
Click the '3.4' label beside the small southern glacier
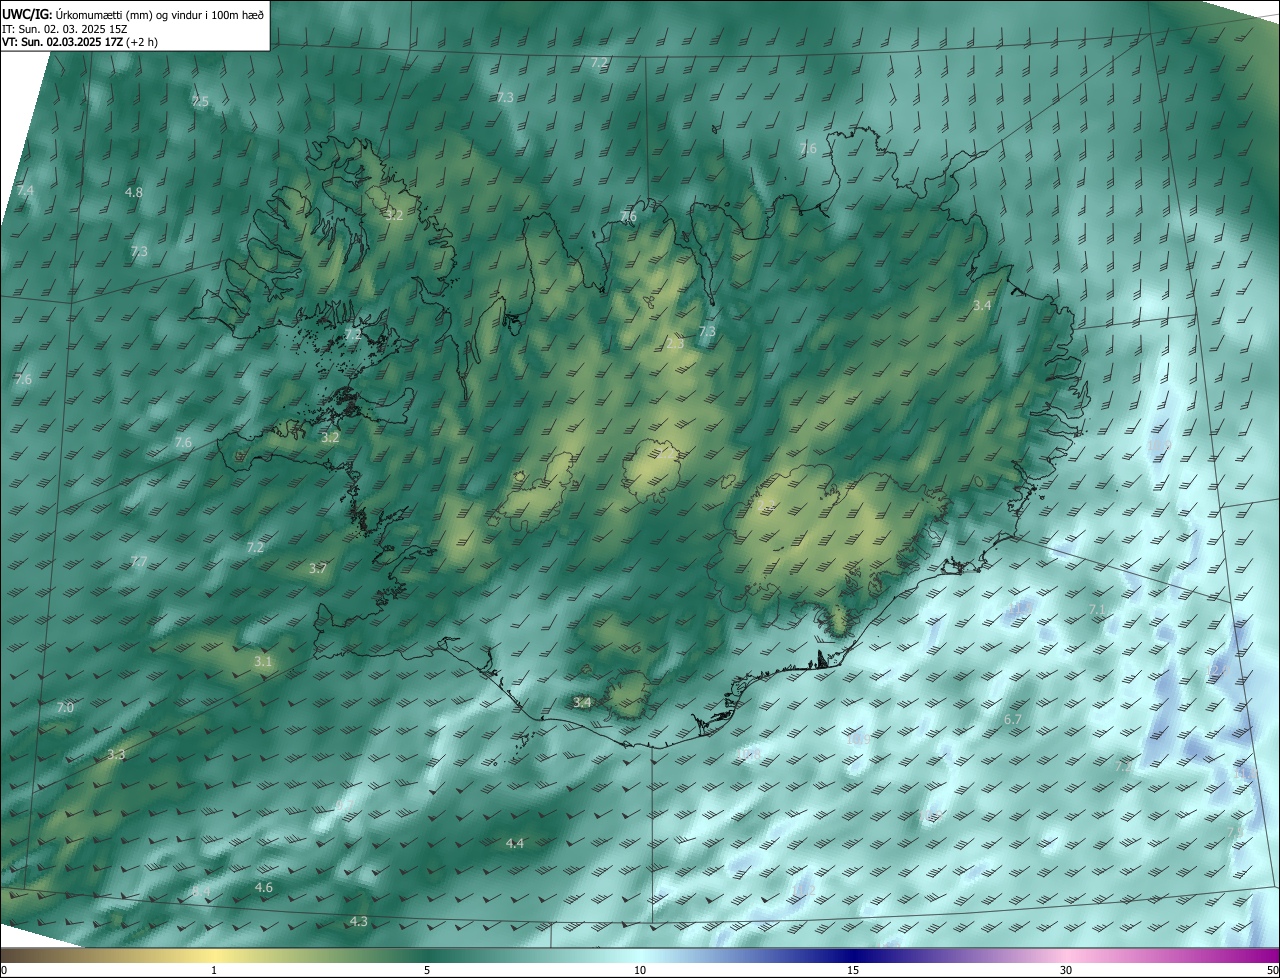(582, 703)
